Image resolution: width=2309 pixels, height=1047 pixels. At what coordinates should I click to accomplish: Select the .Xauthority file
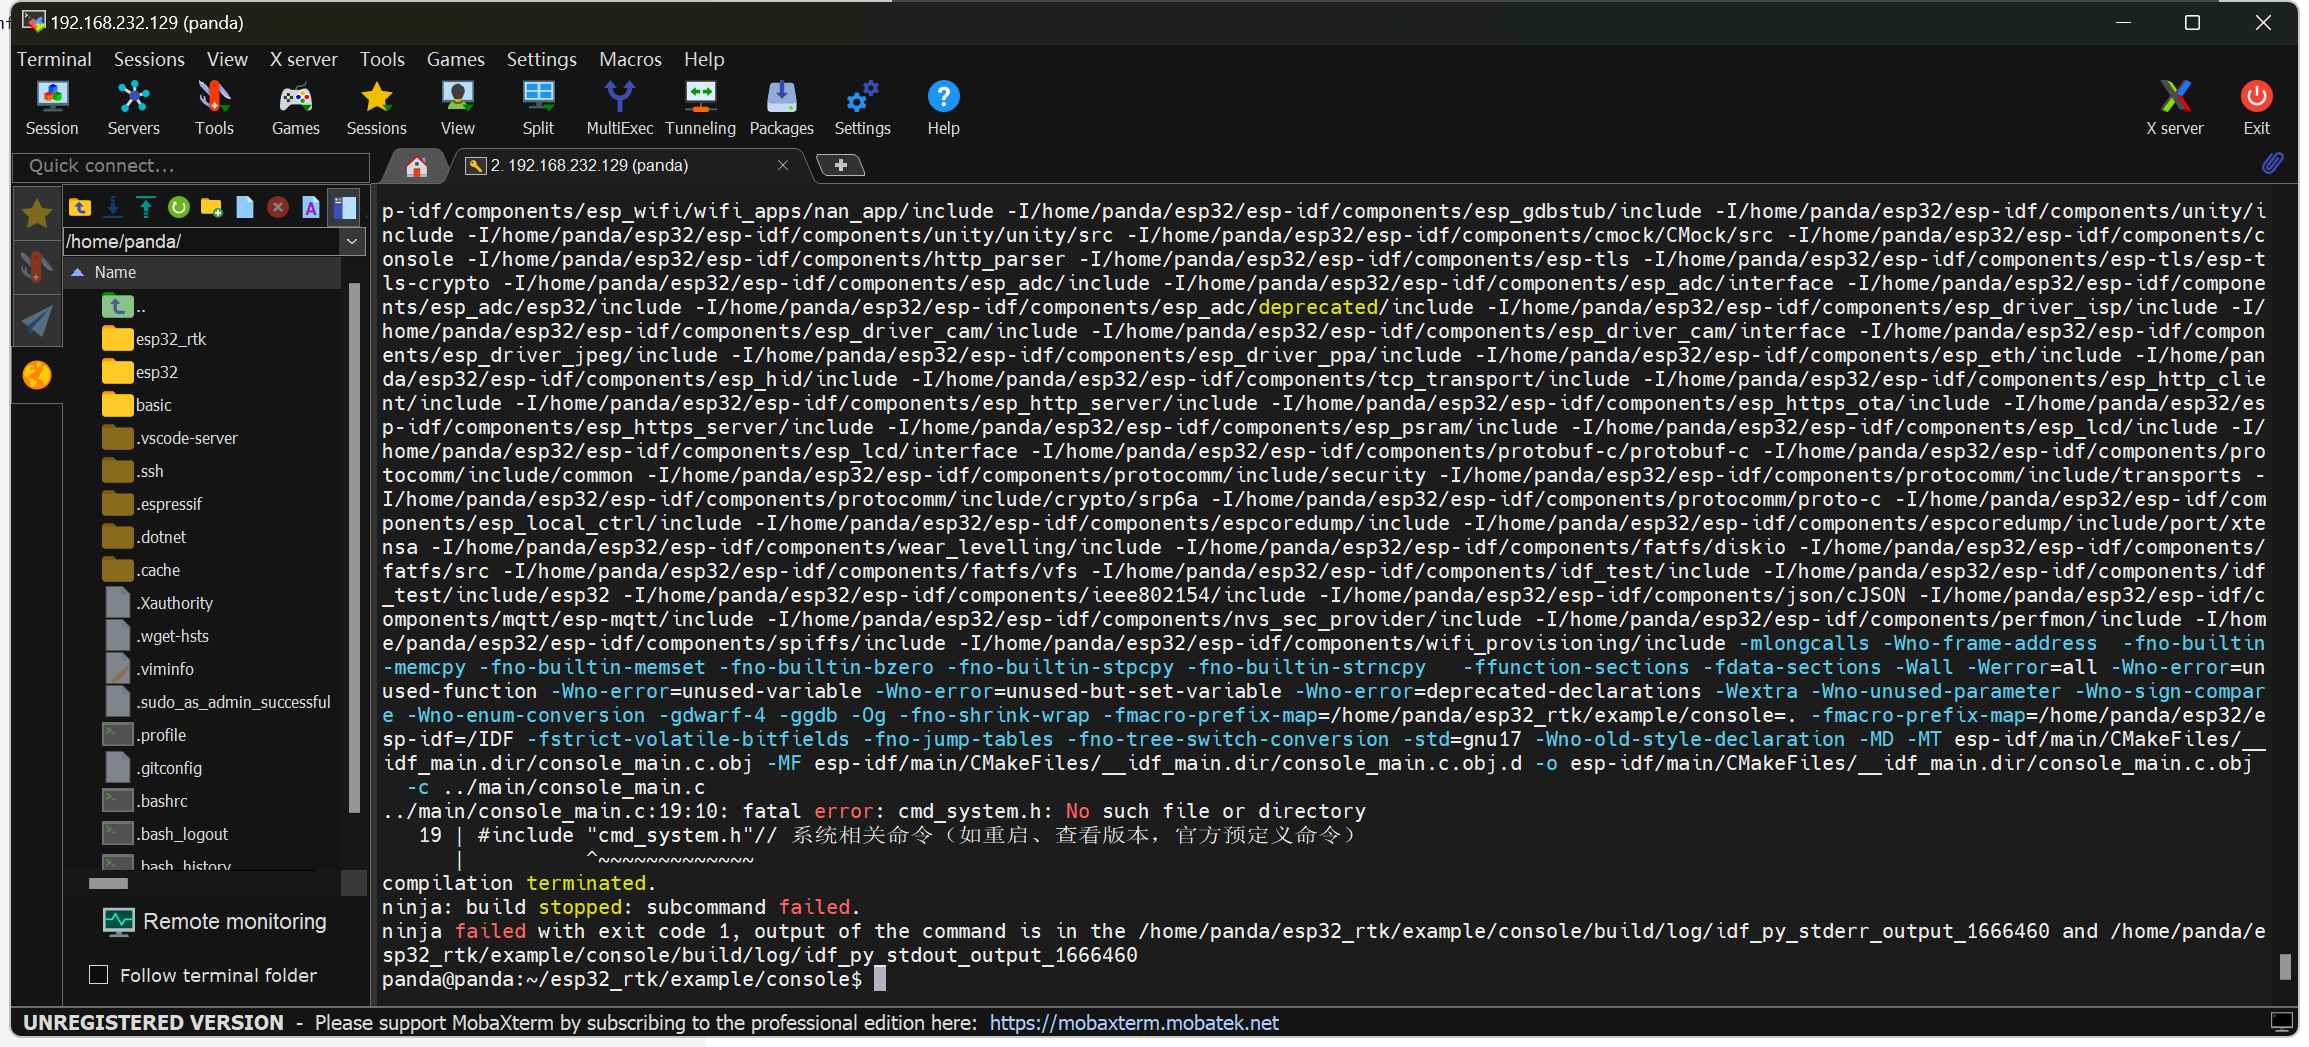tap(158, 603)
